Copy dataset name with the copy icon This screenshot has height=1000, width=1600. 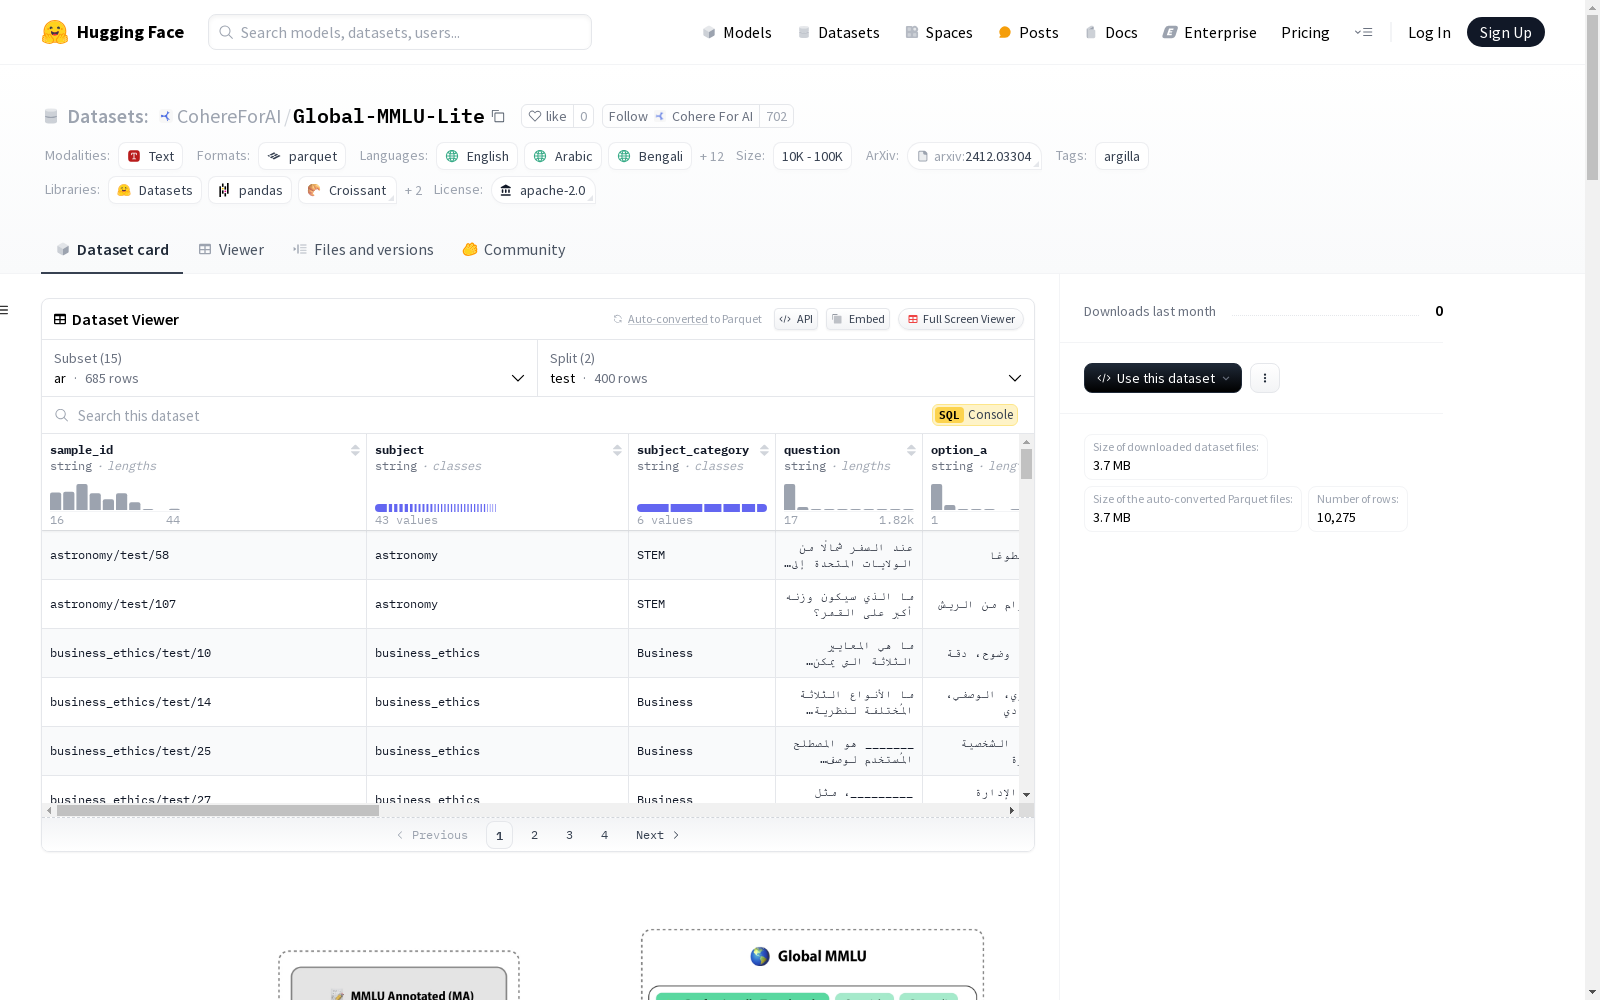coord(498,116)
